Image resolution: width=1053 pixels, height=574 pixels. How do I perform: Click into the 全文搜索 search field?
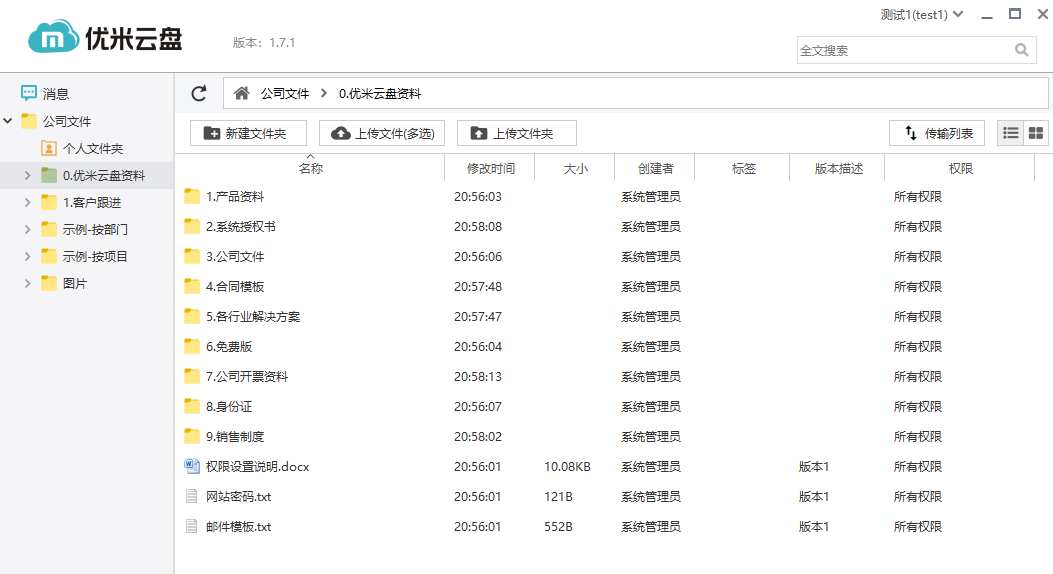[x=900, y=50]
